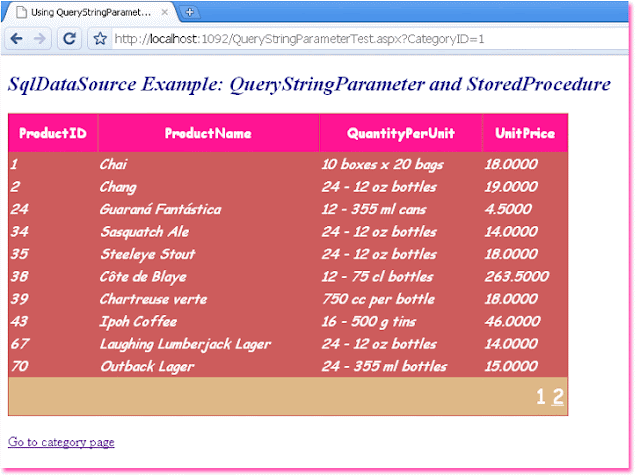
Task: Click the ProductName column header
Action: tap(209, 133)
